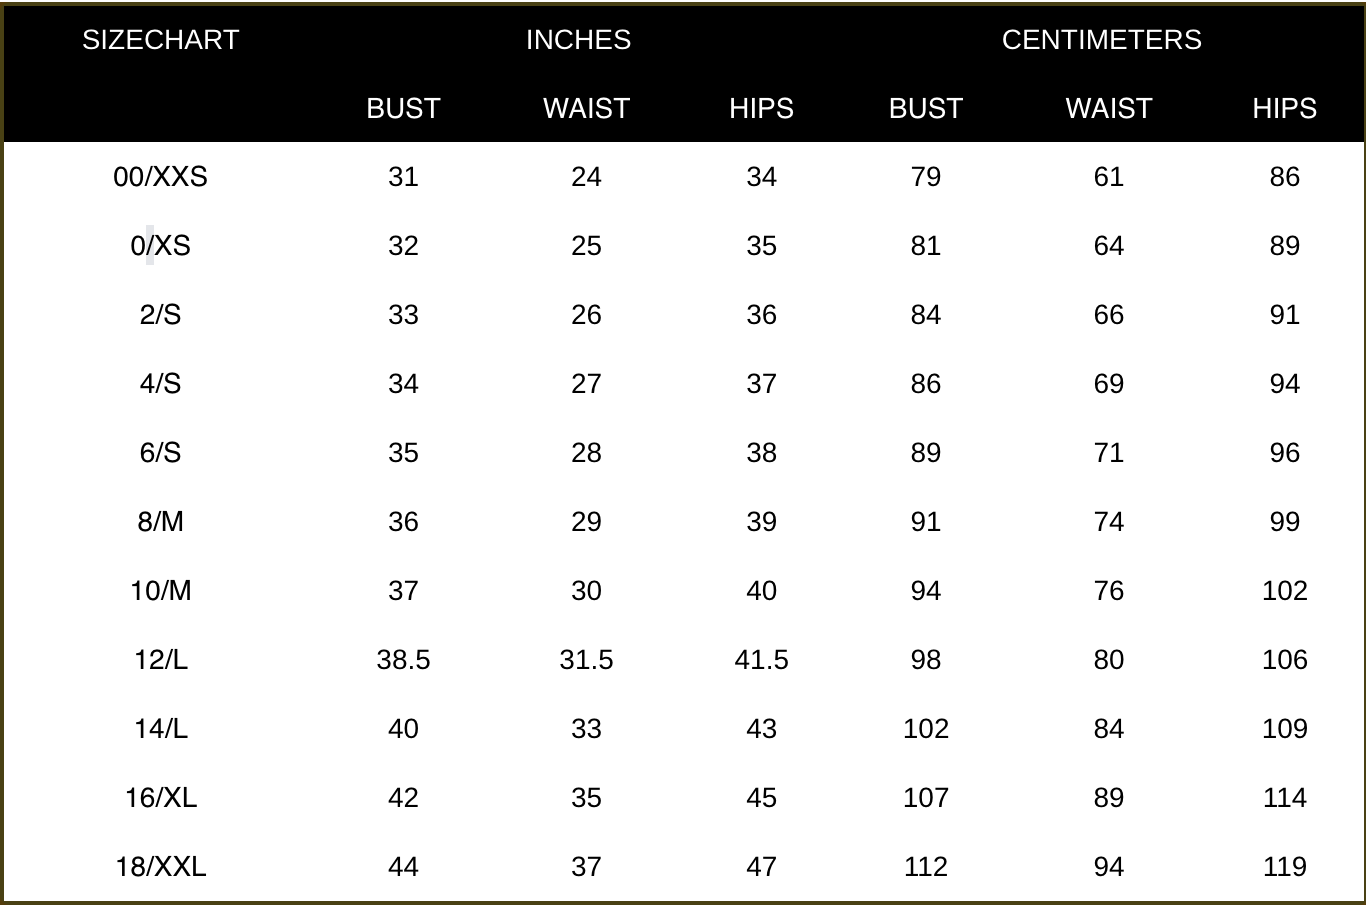Click the 6/S size label
This screenshot has width=1366, height=908.
pos(160,453)
